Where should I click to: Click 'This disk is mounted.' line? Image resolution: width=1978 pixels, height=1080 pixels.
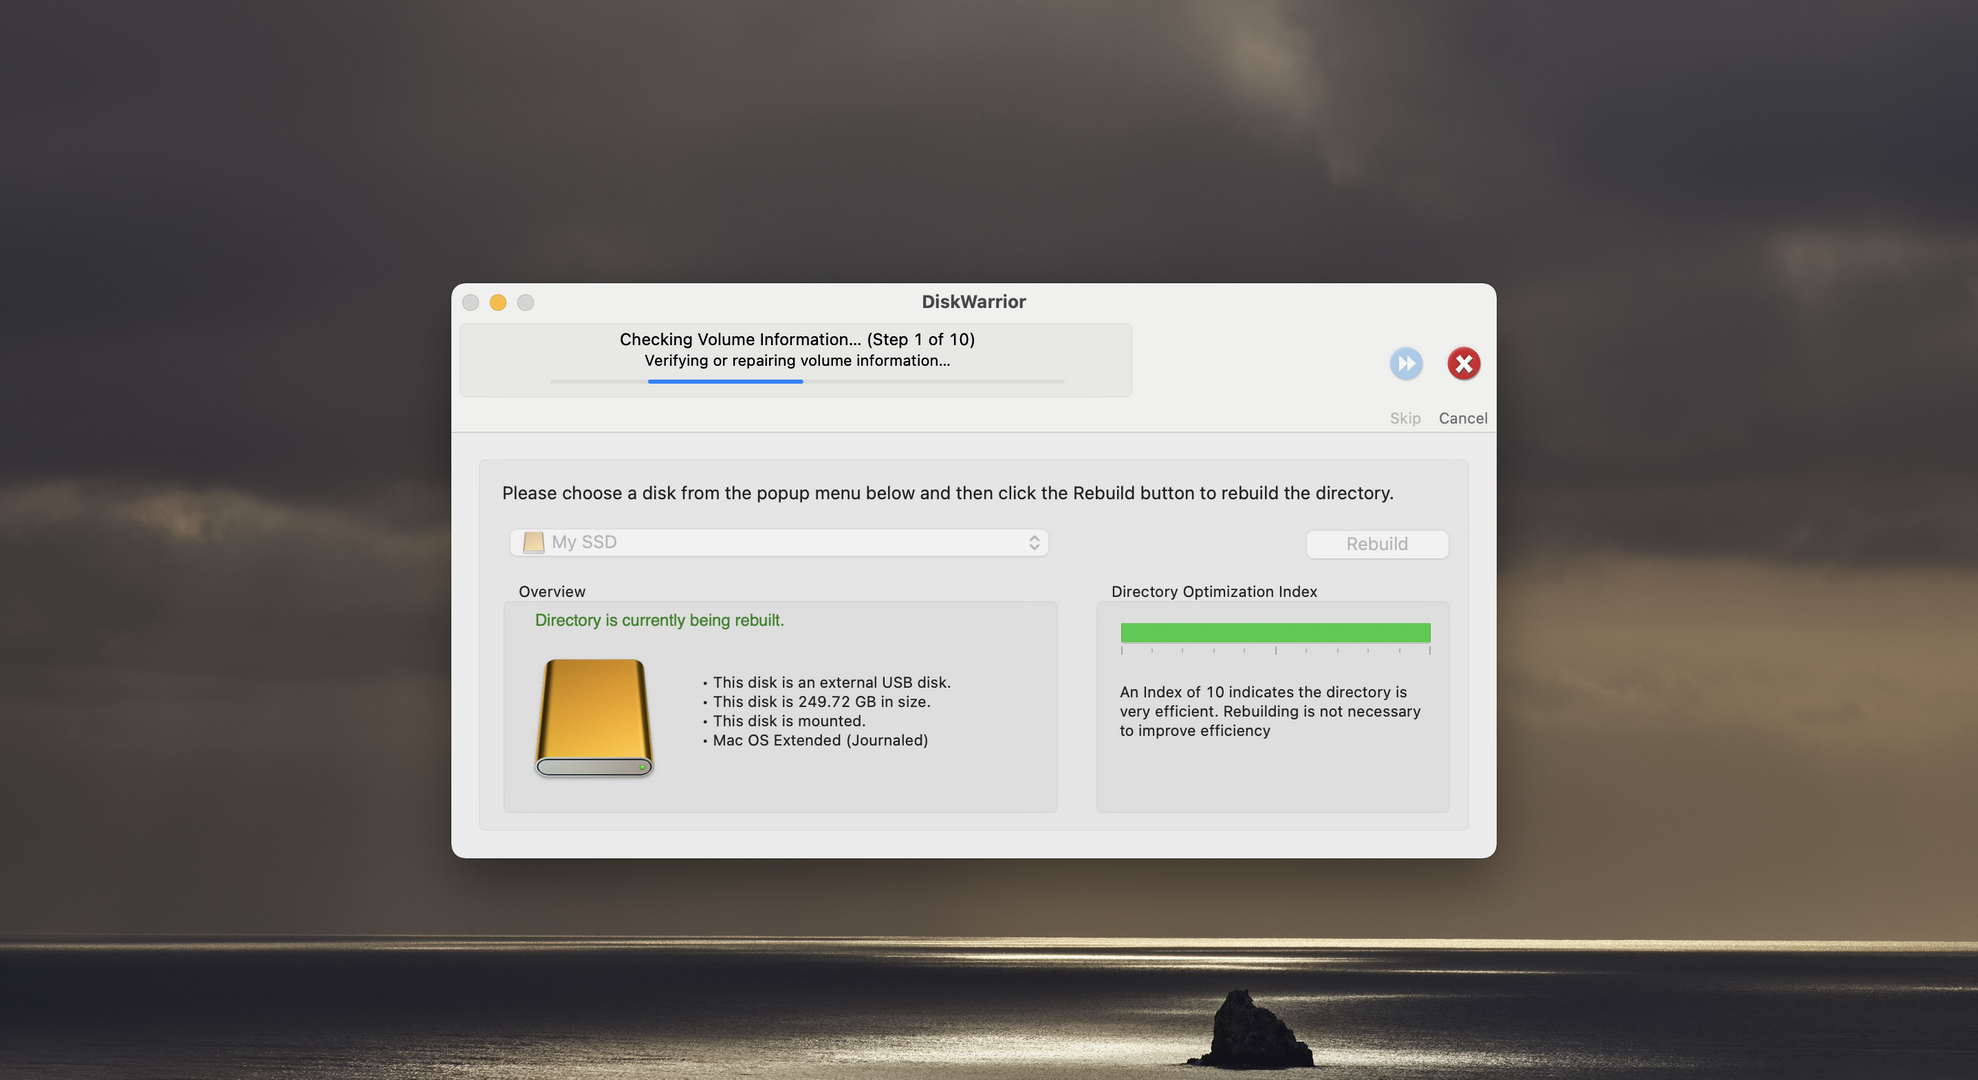789,721
